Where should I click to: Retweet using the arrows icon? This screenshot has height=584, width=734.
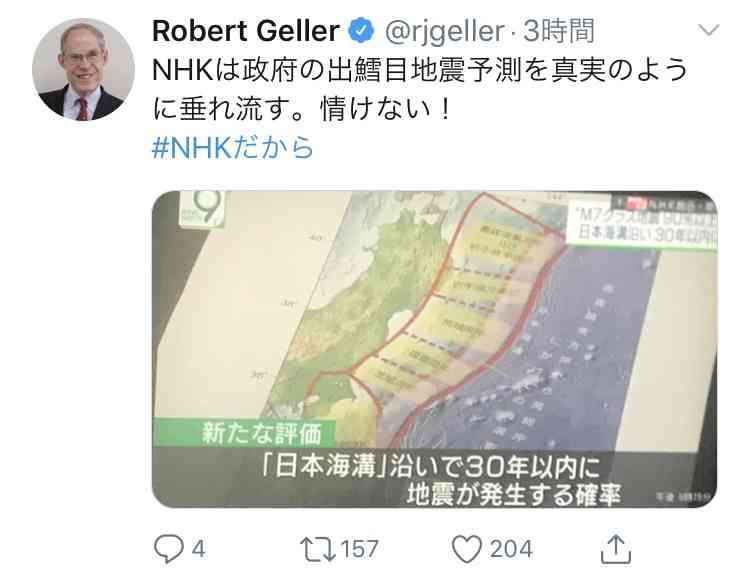click(318, 549)
